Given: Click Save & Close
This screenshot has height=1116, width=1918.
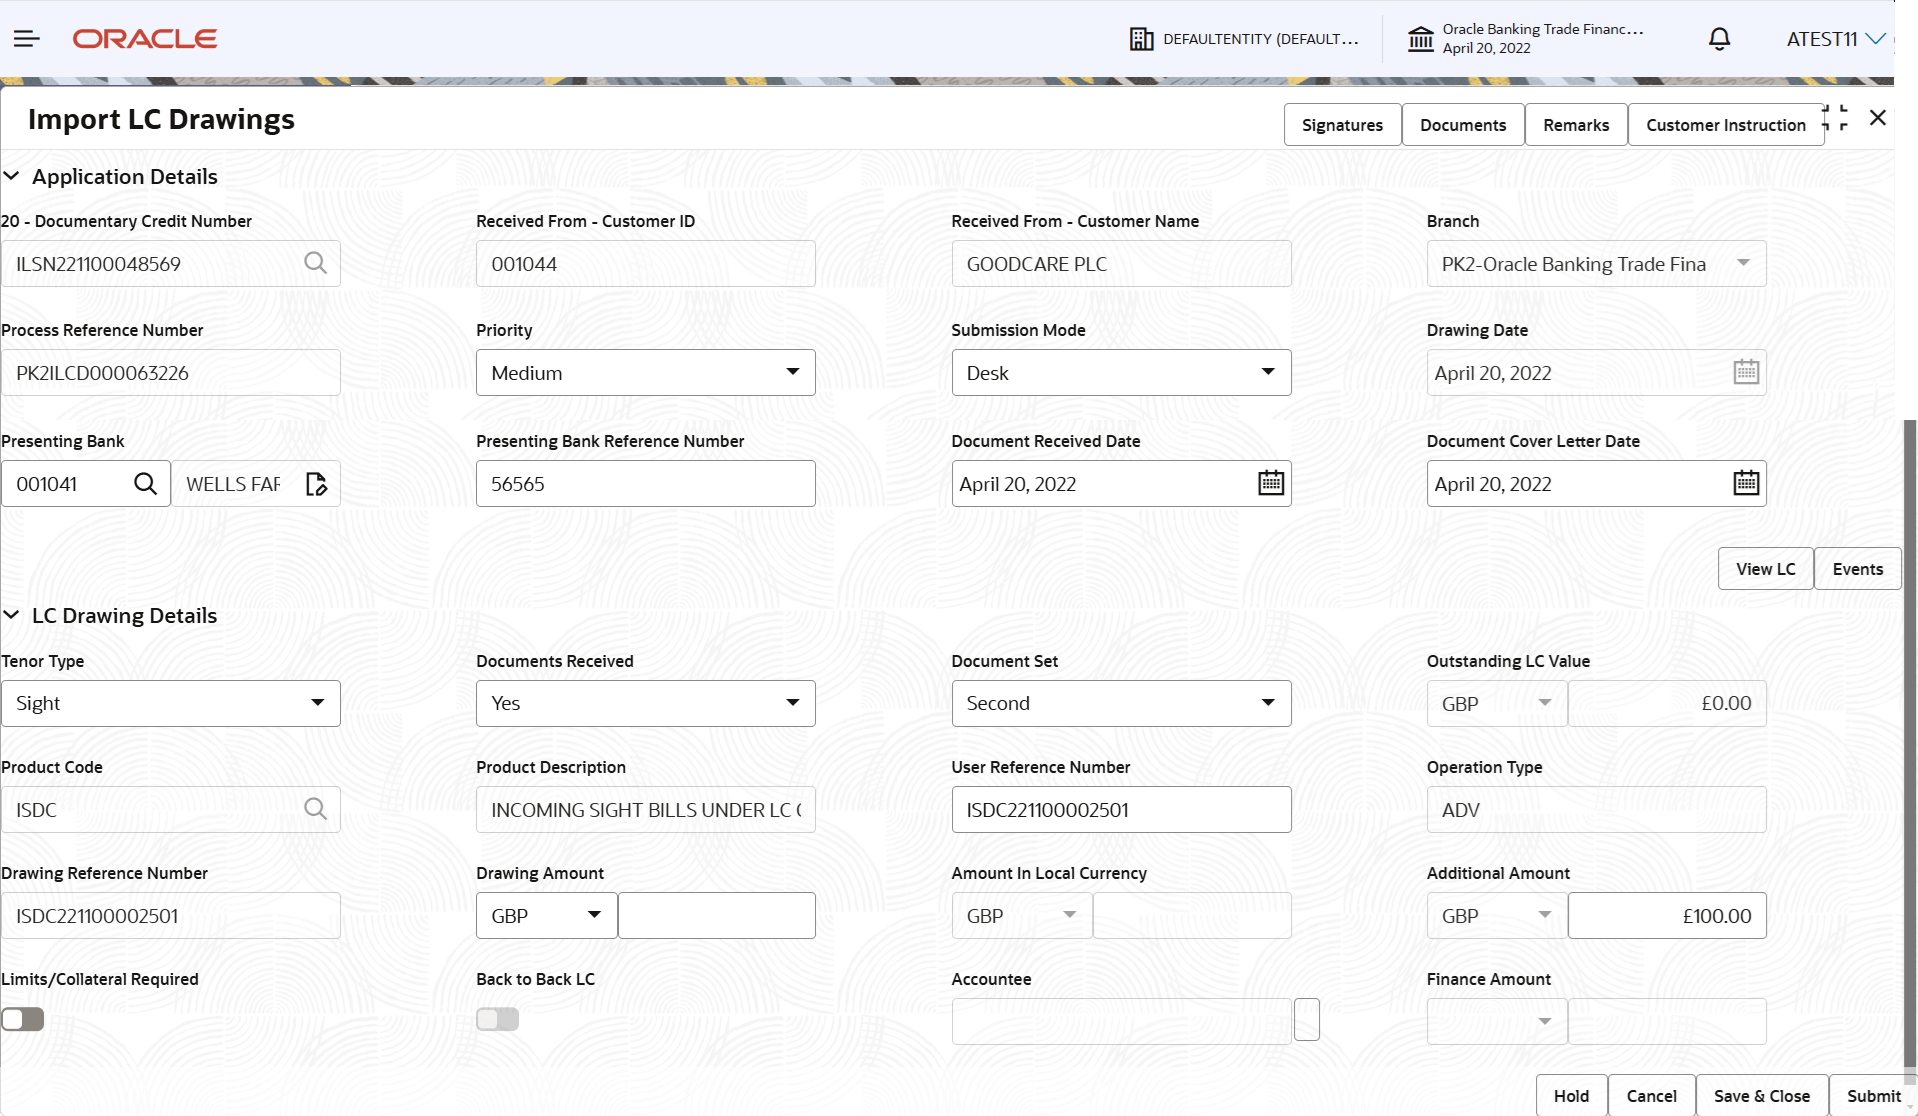Looking at the screenshot, I should click(x=1761, y=1095).
